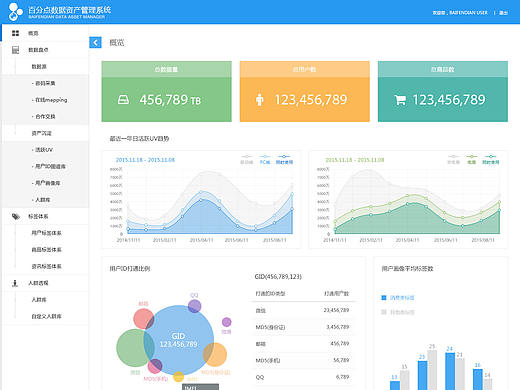Click the blue chart date range 2015.11.18
This screenshot has width=520, height=390.
(x=145, y=160)
